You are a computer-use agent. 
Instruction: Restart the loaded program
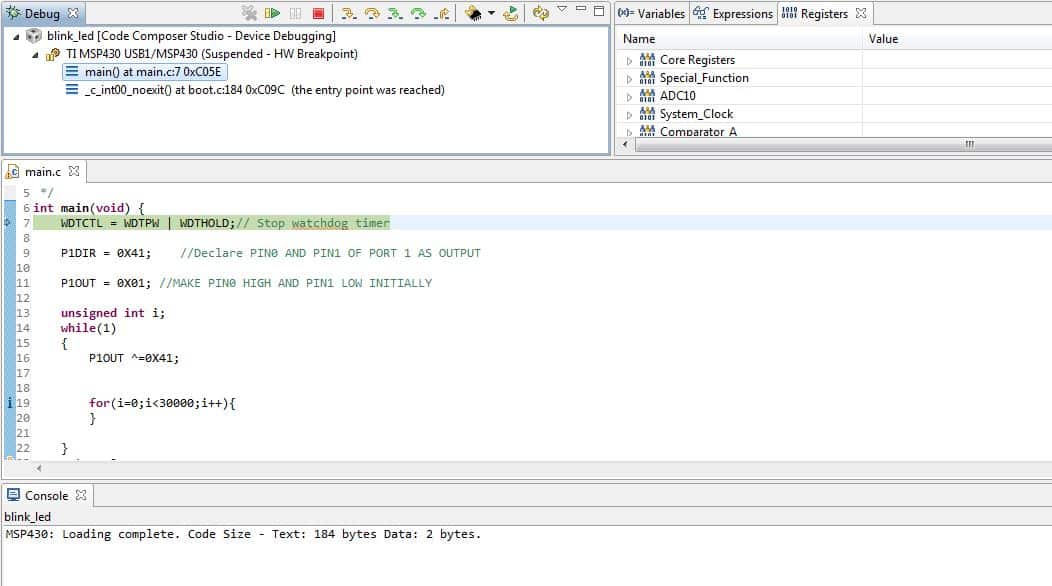[x=512, y=13]
